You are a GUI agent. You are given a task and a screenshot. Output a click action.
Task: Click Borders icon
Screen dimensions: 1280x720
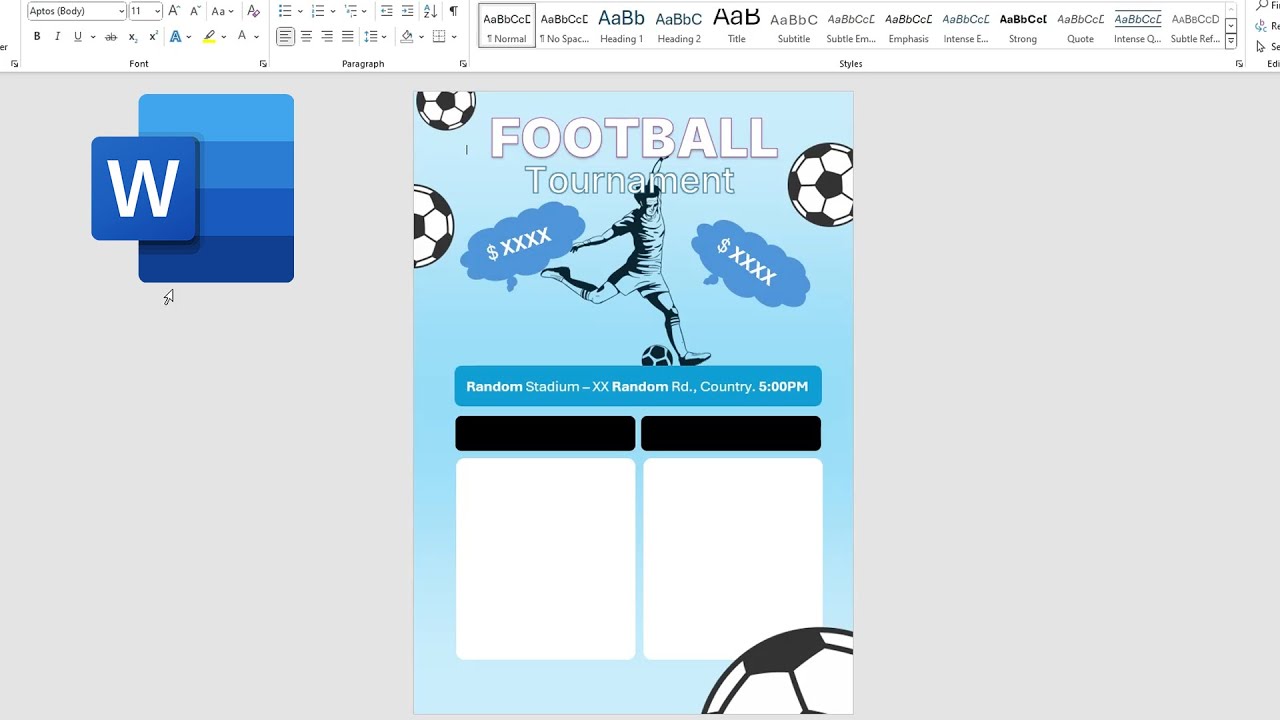tap(439, 37)
